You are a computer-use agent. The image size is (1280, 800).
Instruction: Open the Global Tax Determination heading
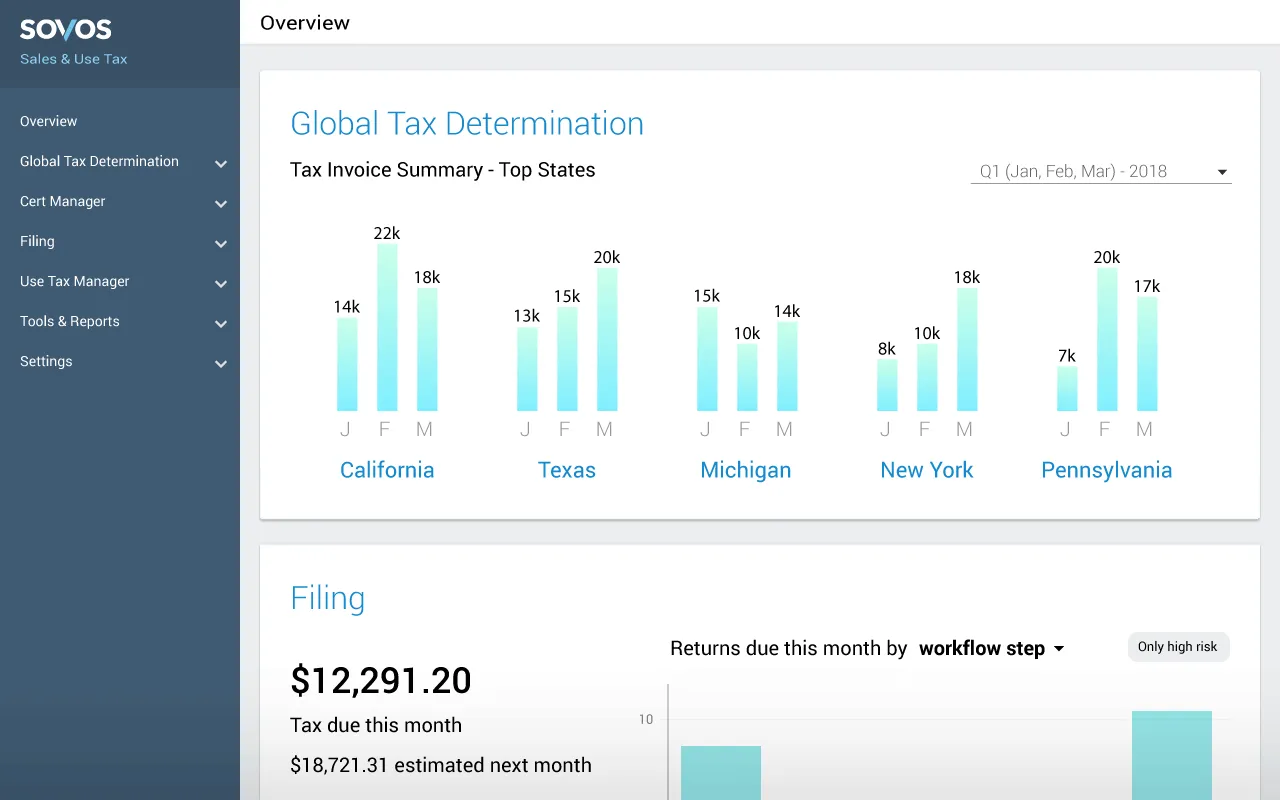click(467, 124)
